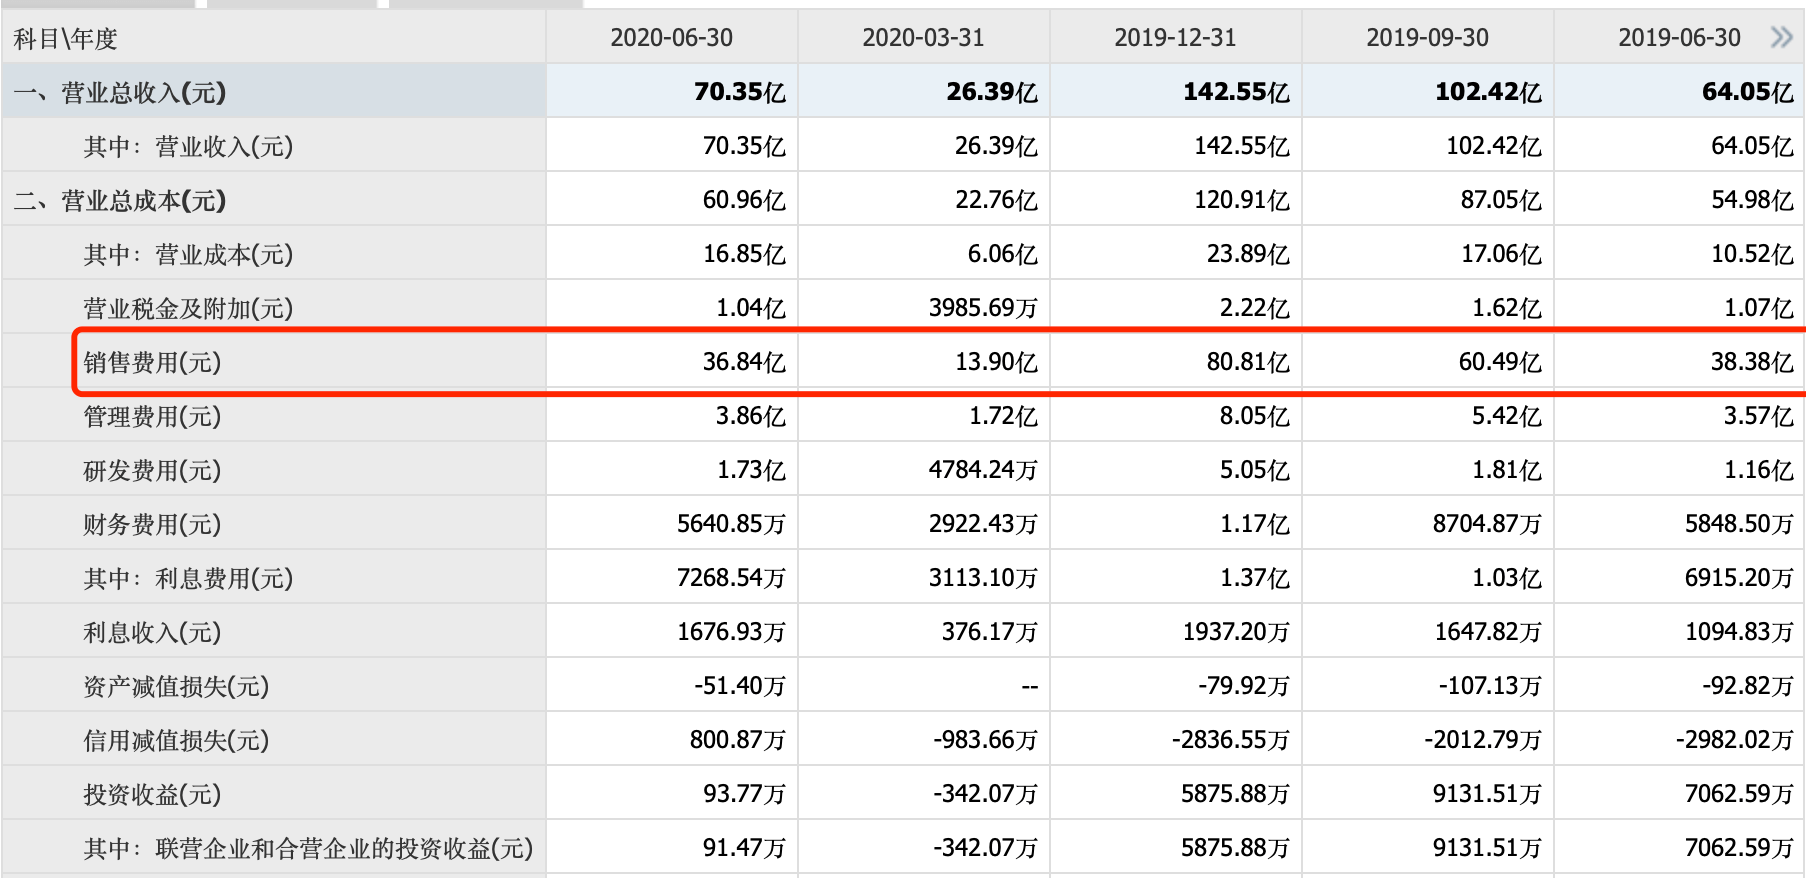
Task: Click the 1937.20万 interest income value
Action: tap(1236, 632)
